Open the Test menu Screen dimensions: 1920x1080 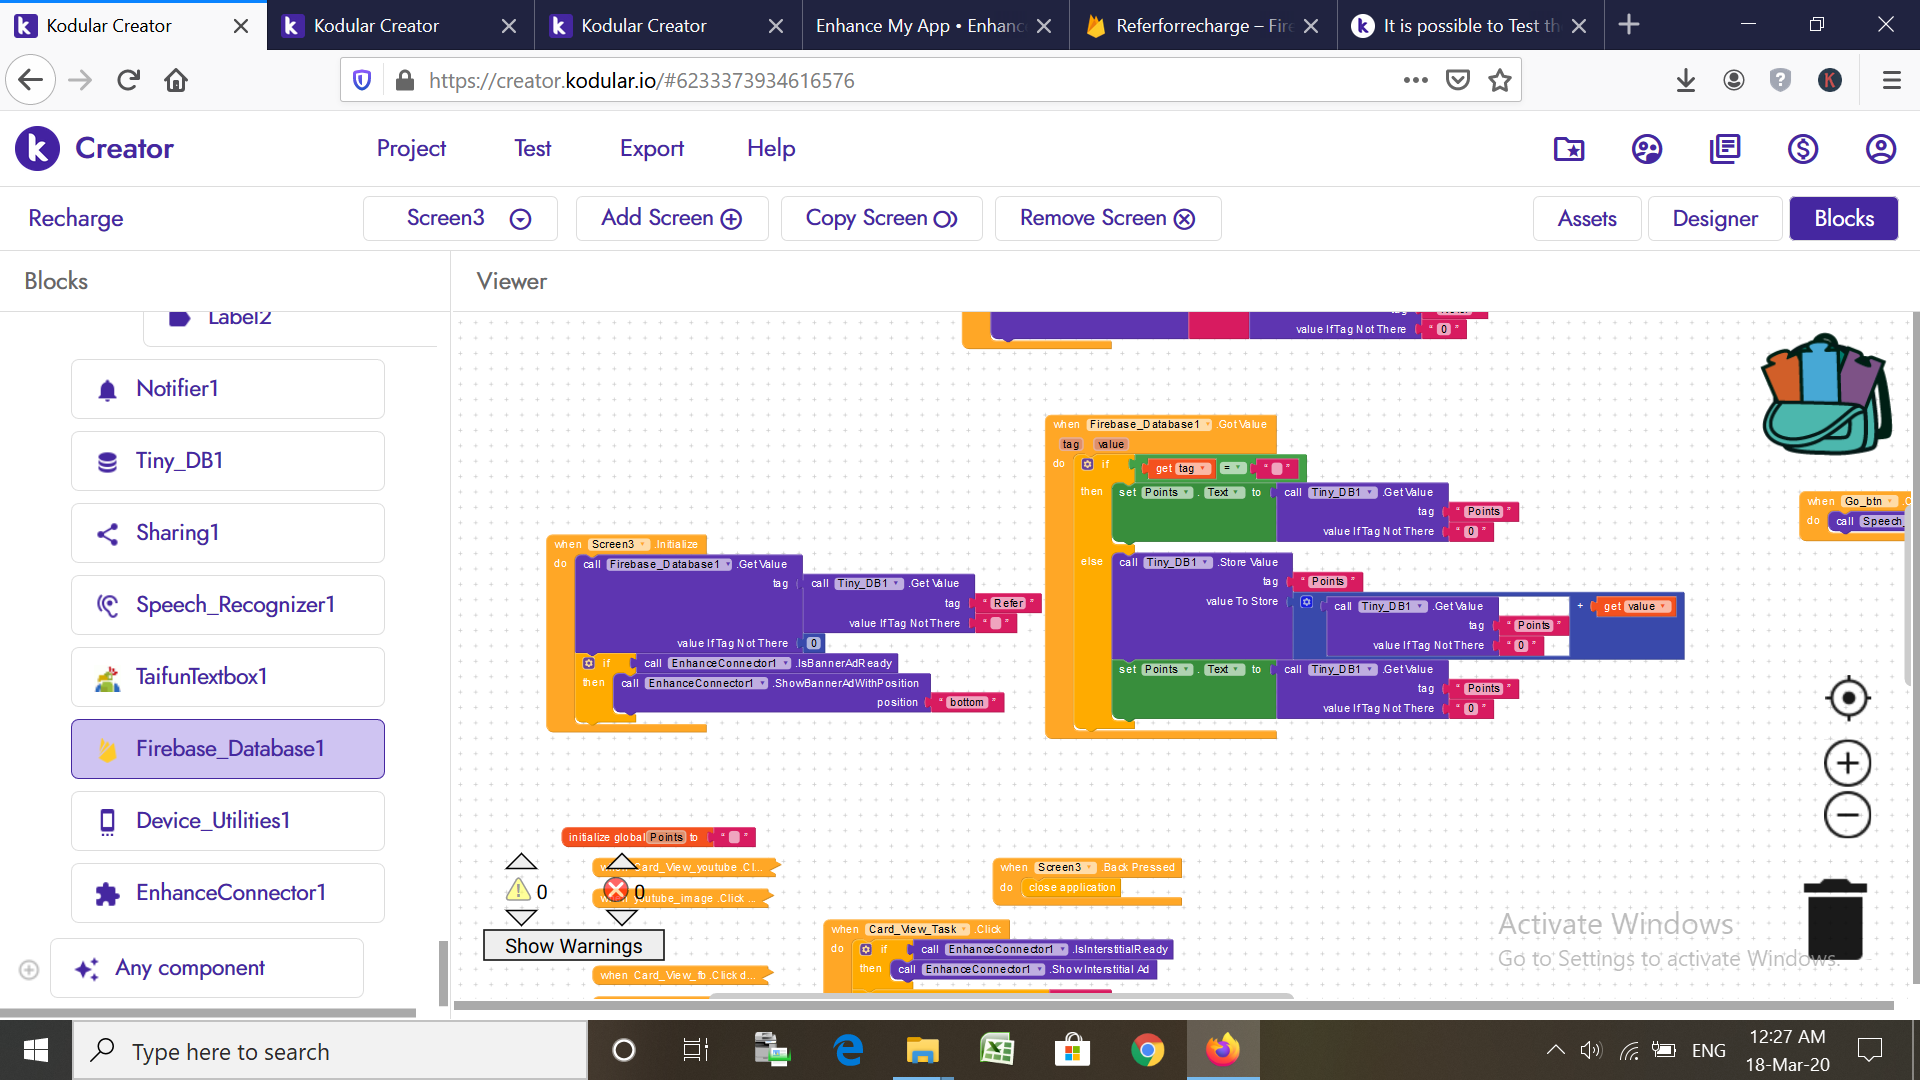click(x=533, y=149)
